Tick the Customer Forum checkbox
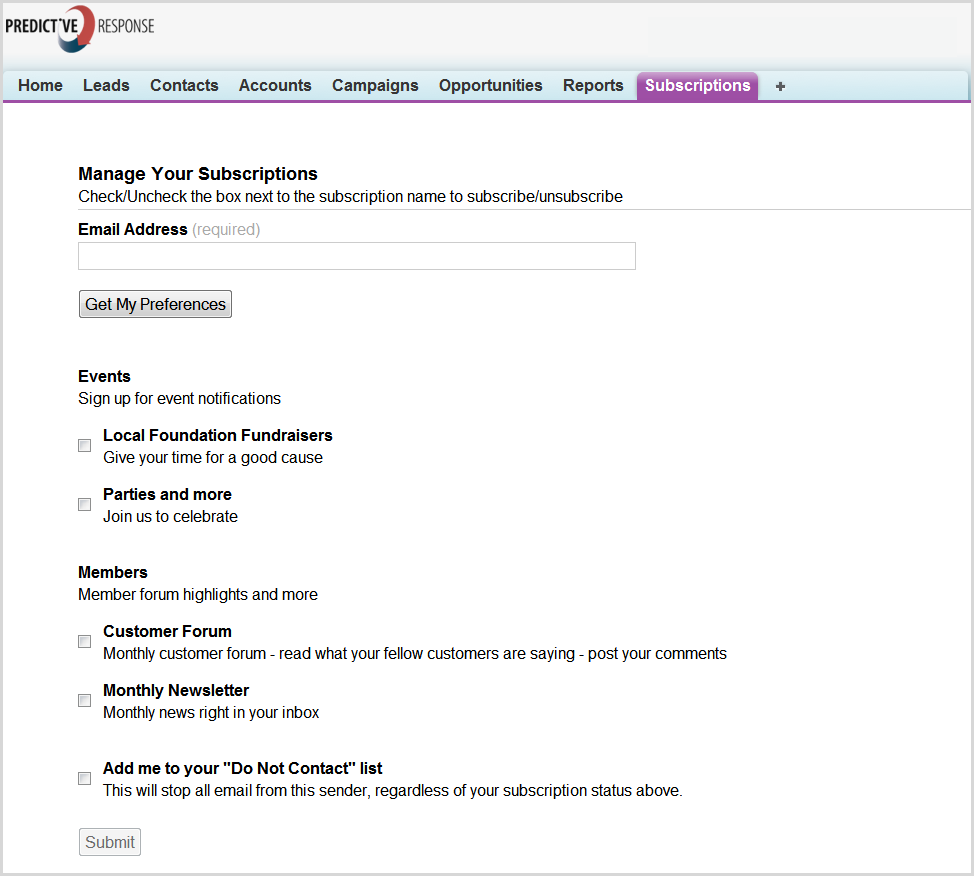Viewport: 974px width, 876px height. 85,642
